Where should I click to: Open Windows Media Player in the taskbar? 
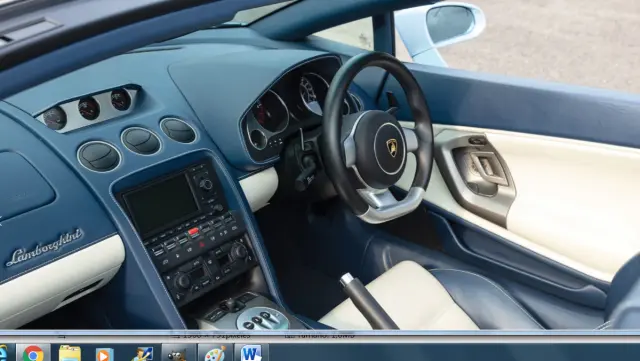click(104, 354)
